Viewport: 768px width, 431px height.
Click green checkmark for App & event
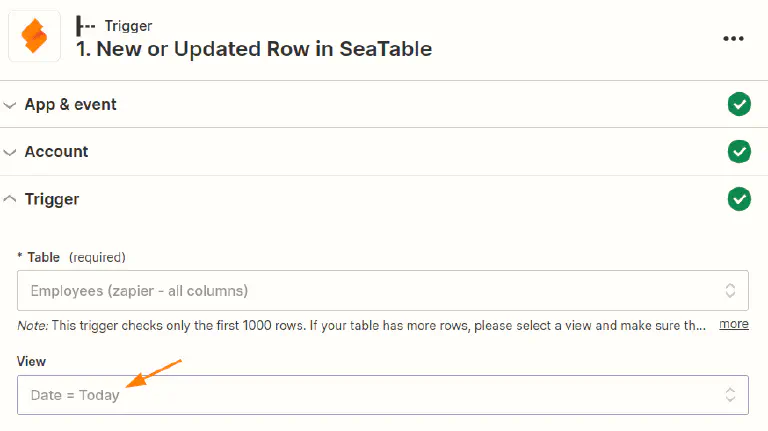[739, 104]
